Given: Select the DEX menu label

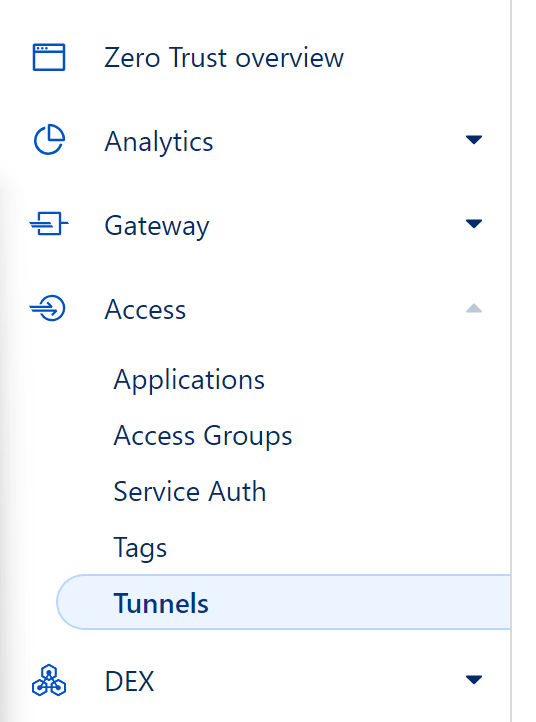Looking at the screenshot, I should pyautogui.click(x=129, y=681).
